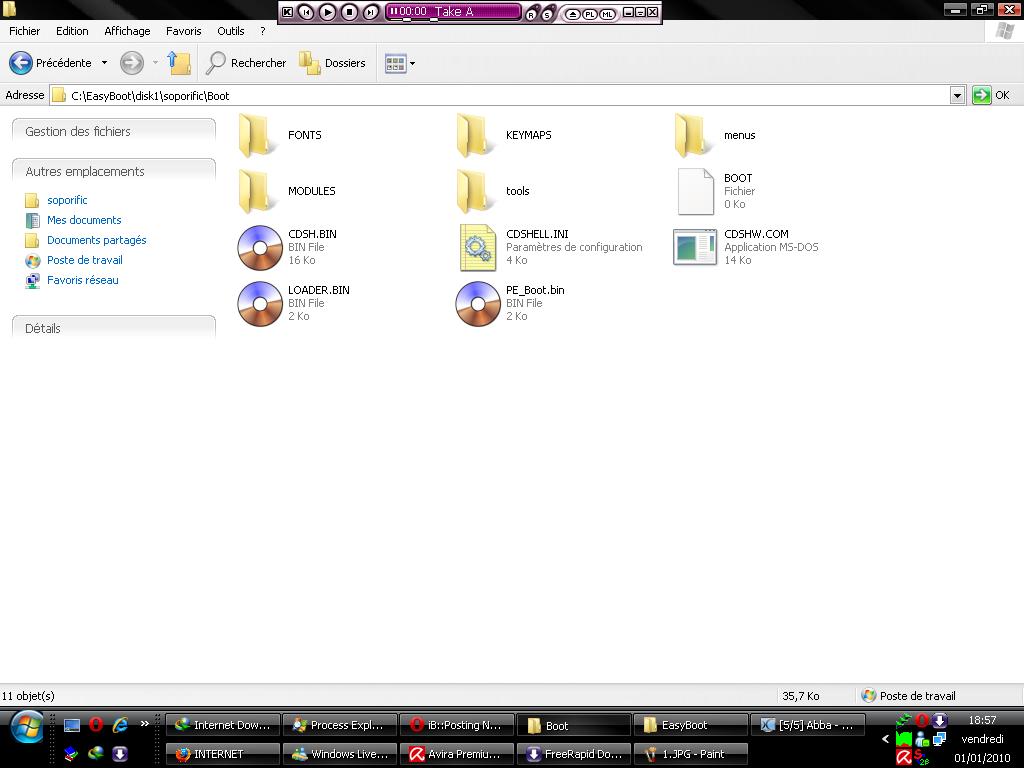The image size is (1024, 768).
Task: Open the Fichier menu
Action: pyautogui.click(x=24, y=31)
